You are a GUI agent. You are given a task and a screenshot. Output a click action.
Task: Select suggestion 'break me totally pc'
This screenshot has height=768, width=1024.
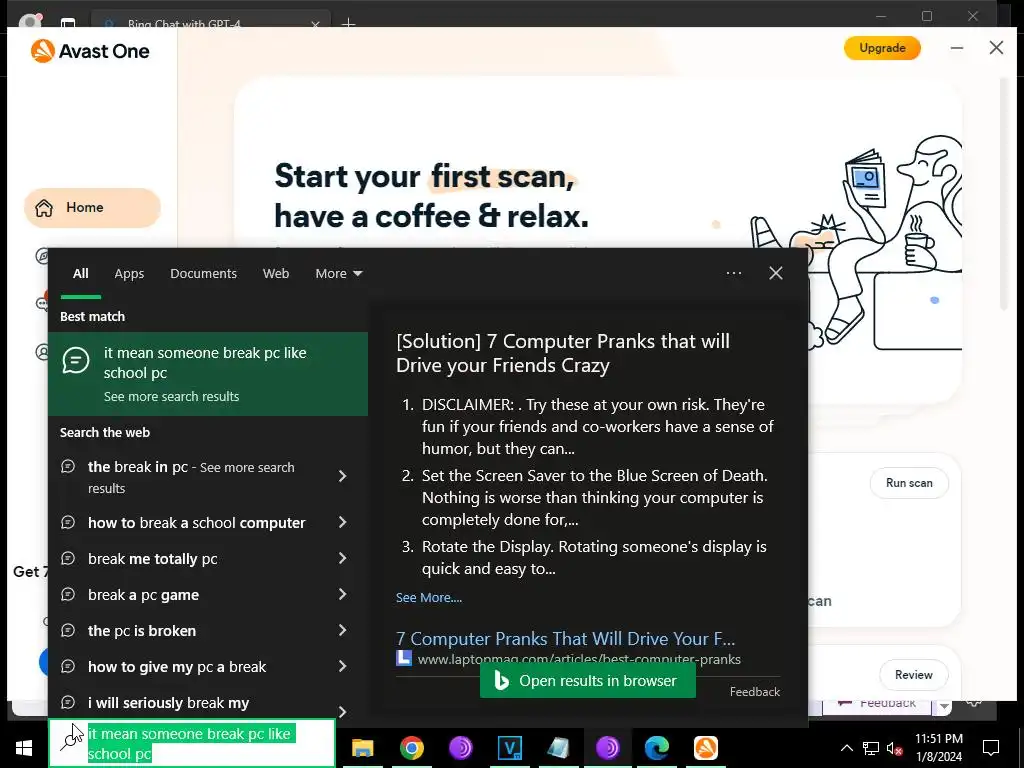click(x=153, y=559)
